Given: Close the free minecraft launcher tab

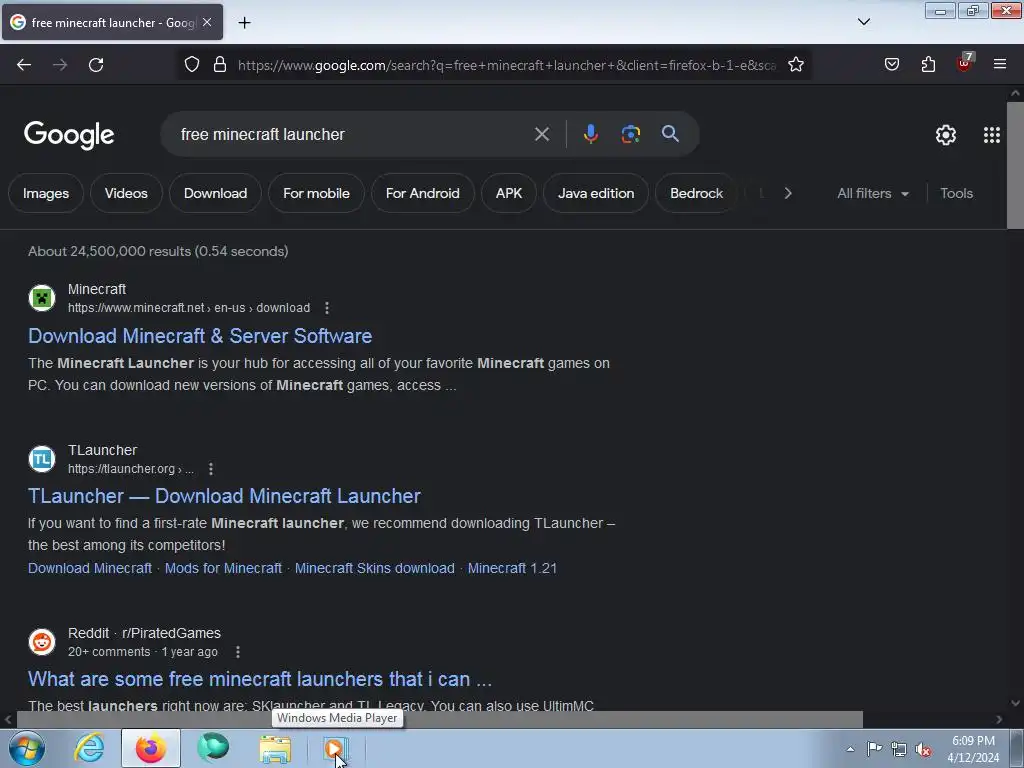Looking at the screenshot, I should coord(207,22).
